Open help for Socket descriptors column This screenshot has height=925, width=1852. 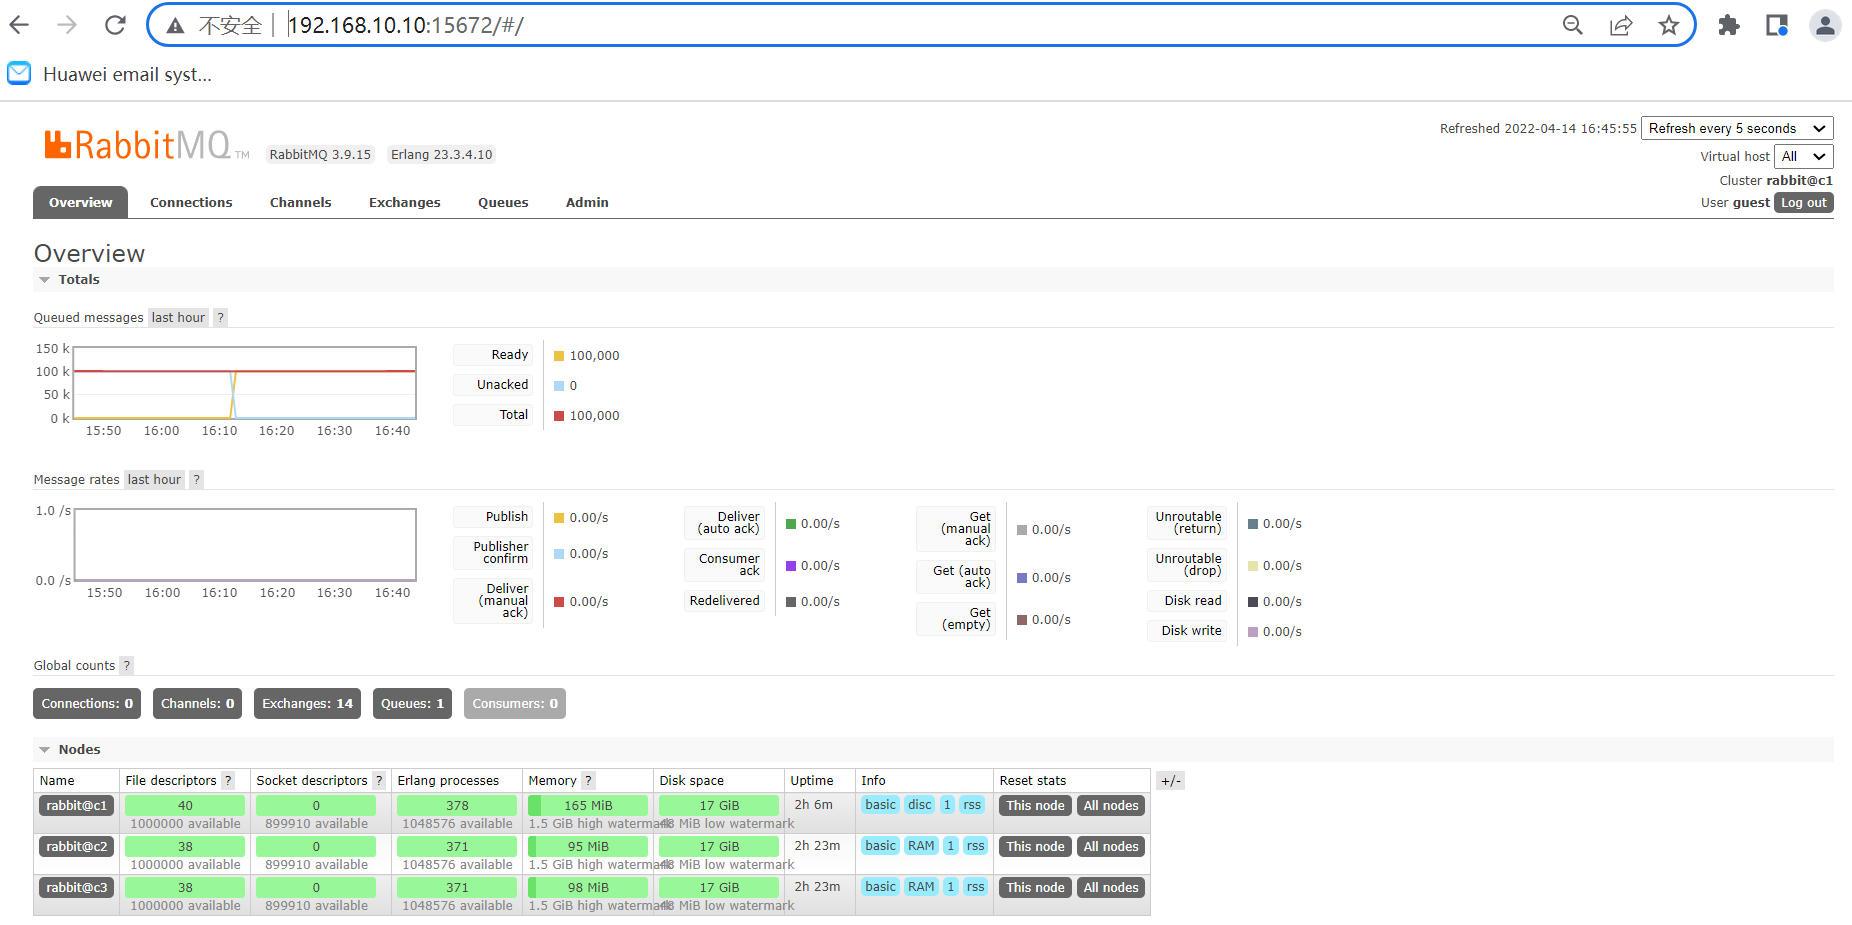tap(379, 781)
